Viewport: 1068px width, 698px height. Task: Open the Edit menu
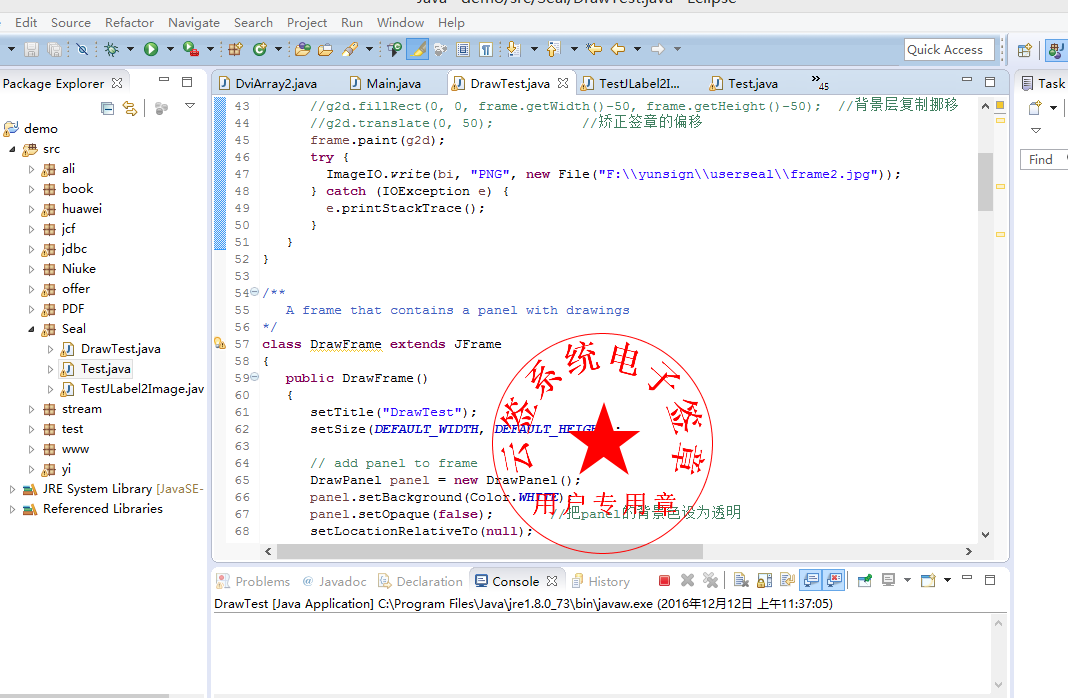[26, 22]
